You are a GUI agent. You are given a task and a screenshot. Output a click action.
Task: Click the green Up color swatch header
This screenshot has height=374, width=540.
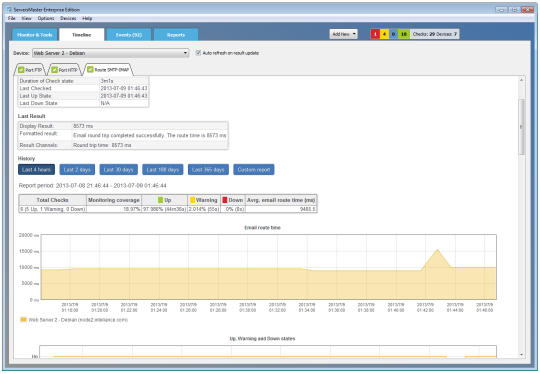160,200
